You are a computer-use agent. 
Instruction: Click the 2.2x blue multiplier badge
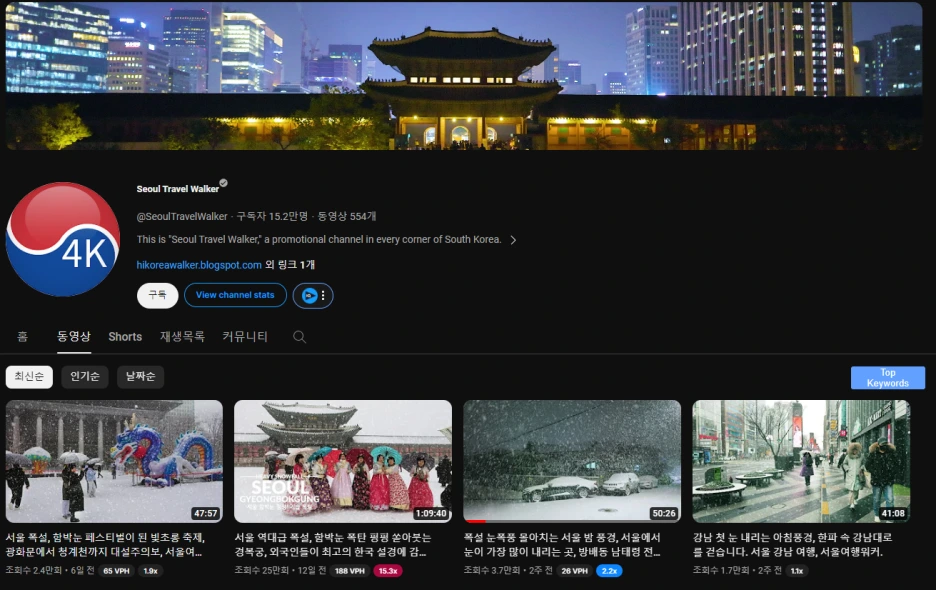pyautogui.click(x=609, y=571)
